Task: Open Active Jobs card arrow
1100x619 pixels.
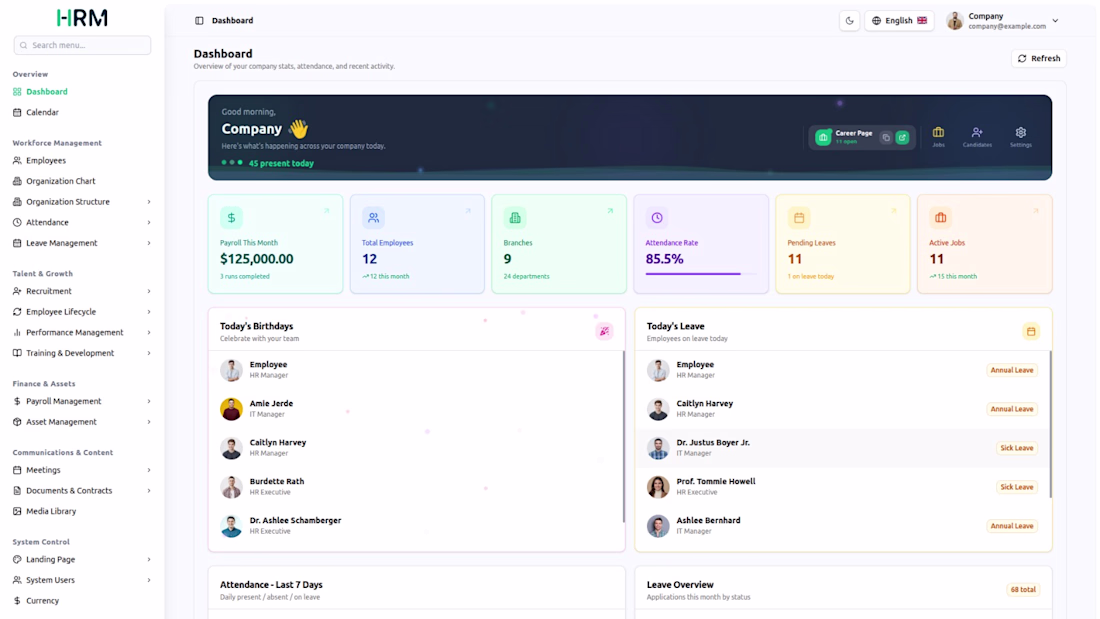Action: (x=1035, y=211)
